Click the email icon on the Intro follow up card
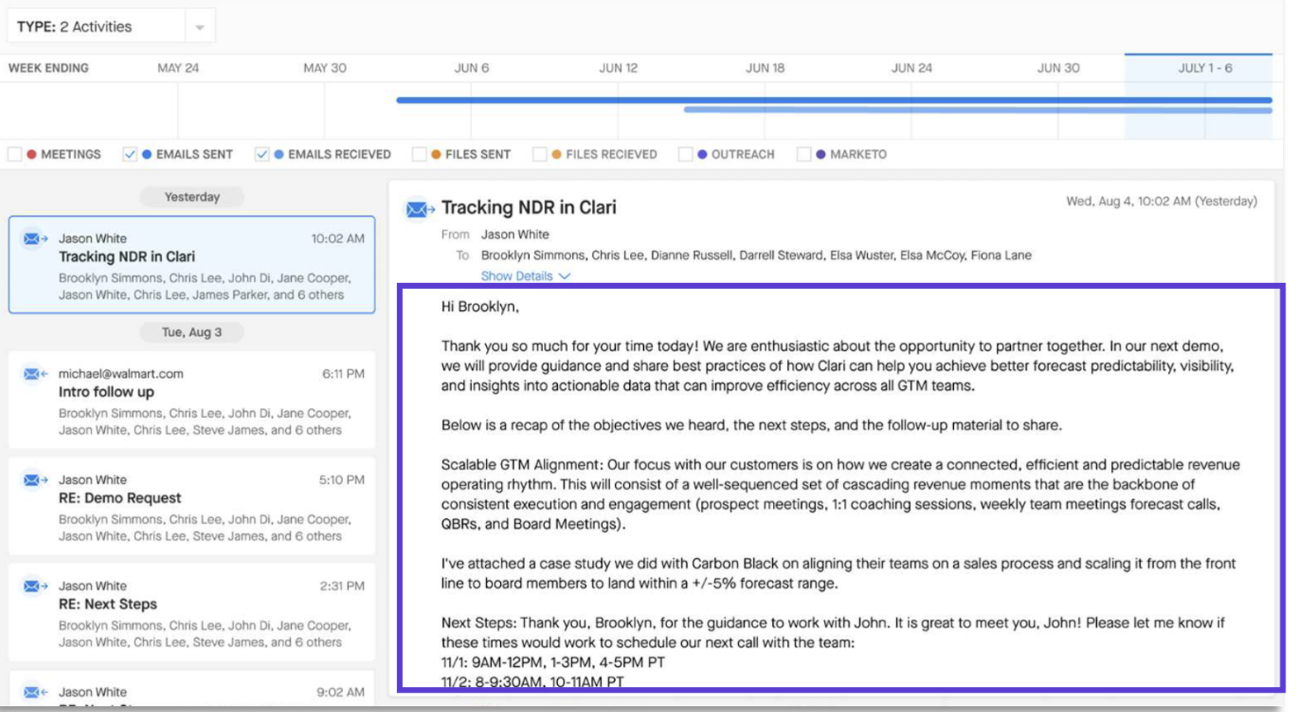Image resolution: width=1298 pixels, height=712 pixels. [35, 374]
